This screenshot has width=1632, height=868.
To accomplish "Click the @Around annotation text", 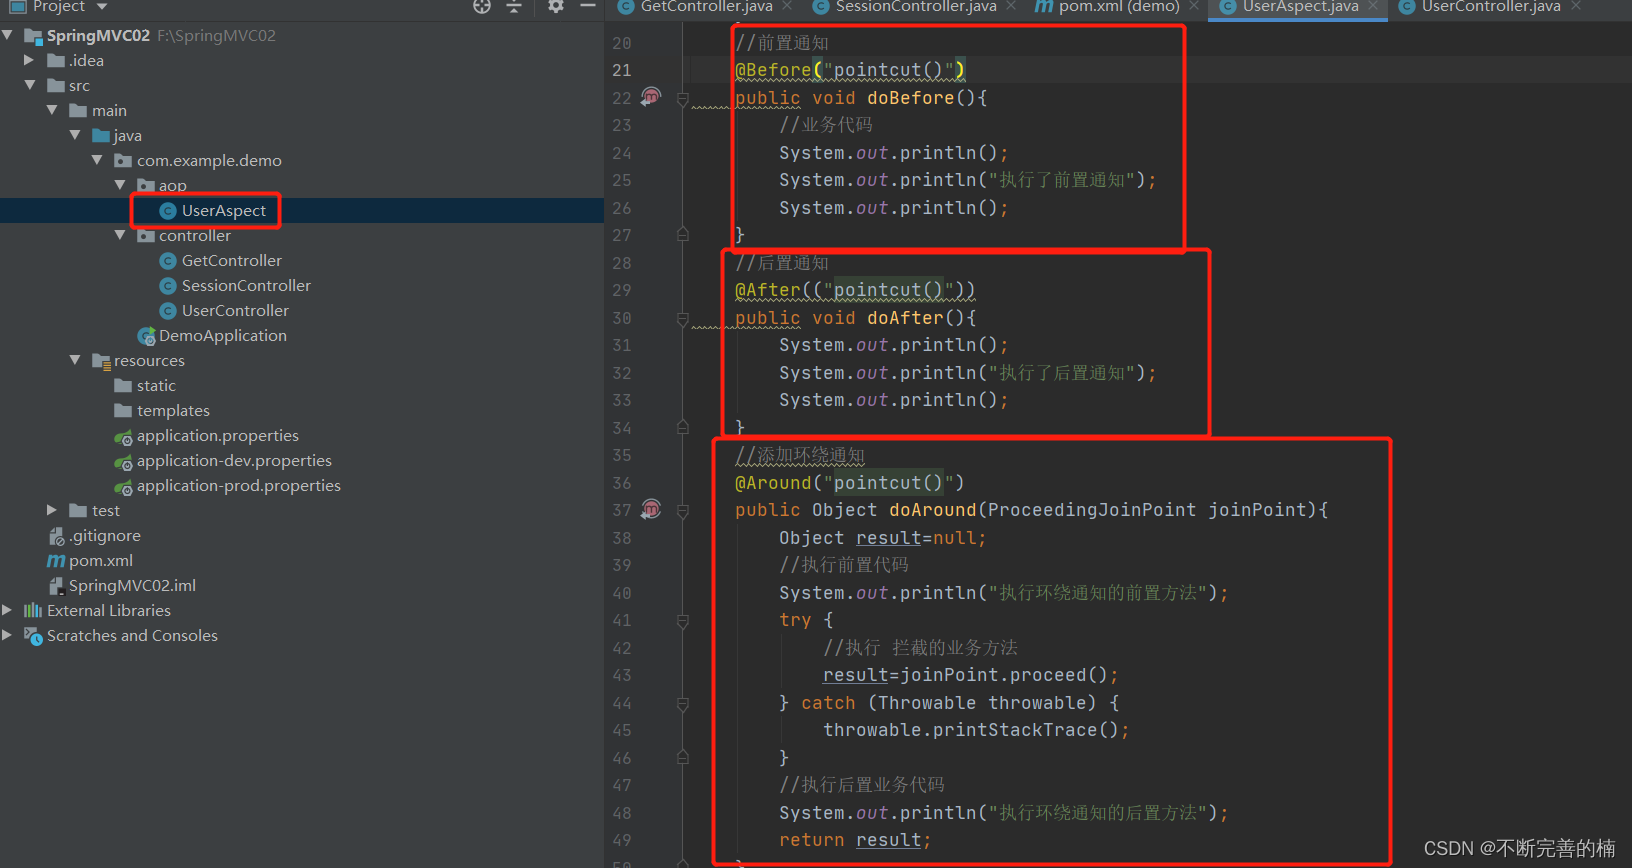I will (x=773, y=483).
